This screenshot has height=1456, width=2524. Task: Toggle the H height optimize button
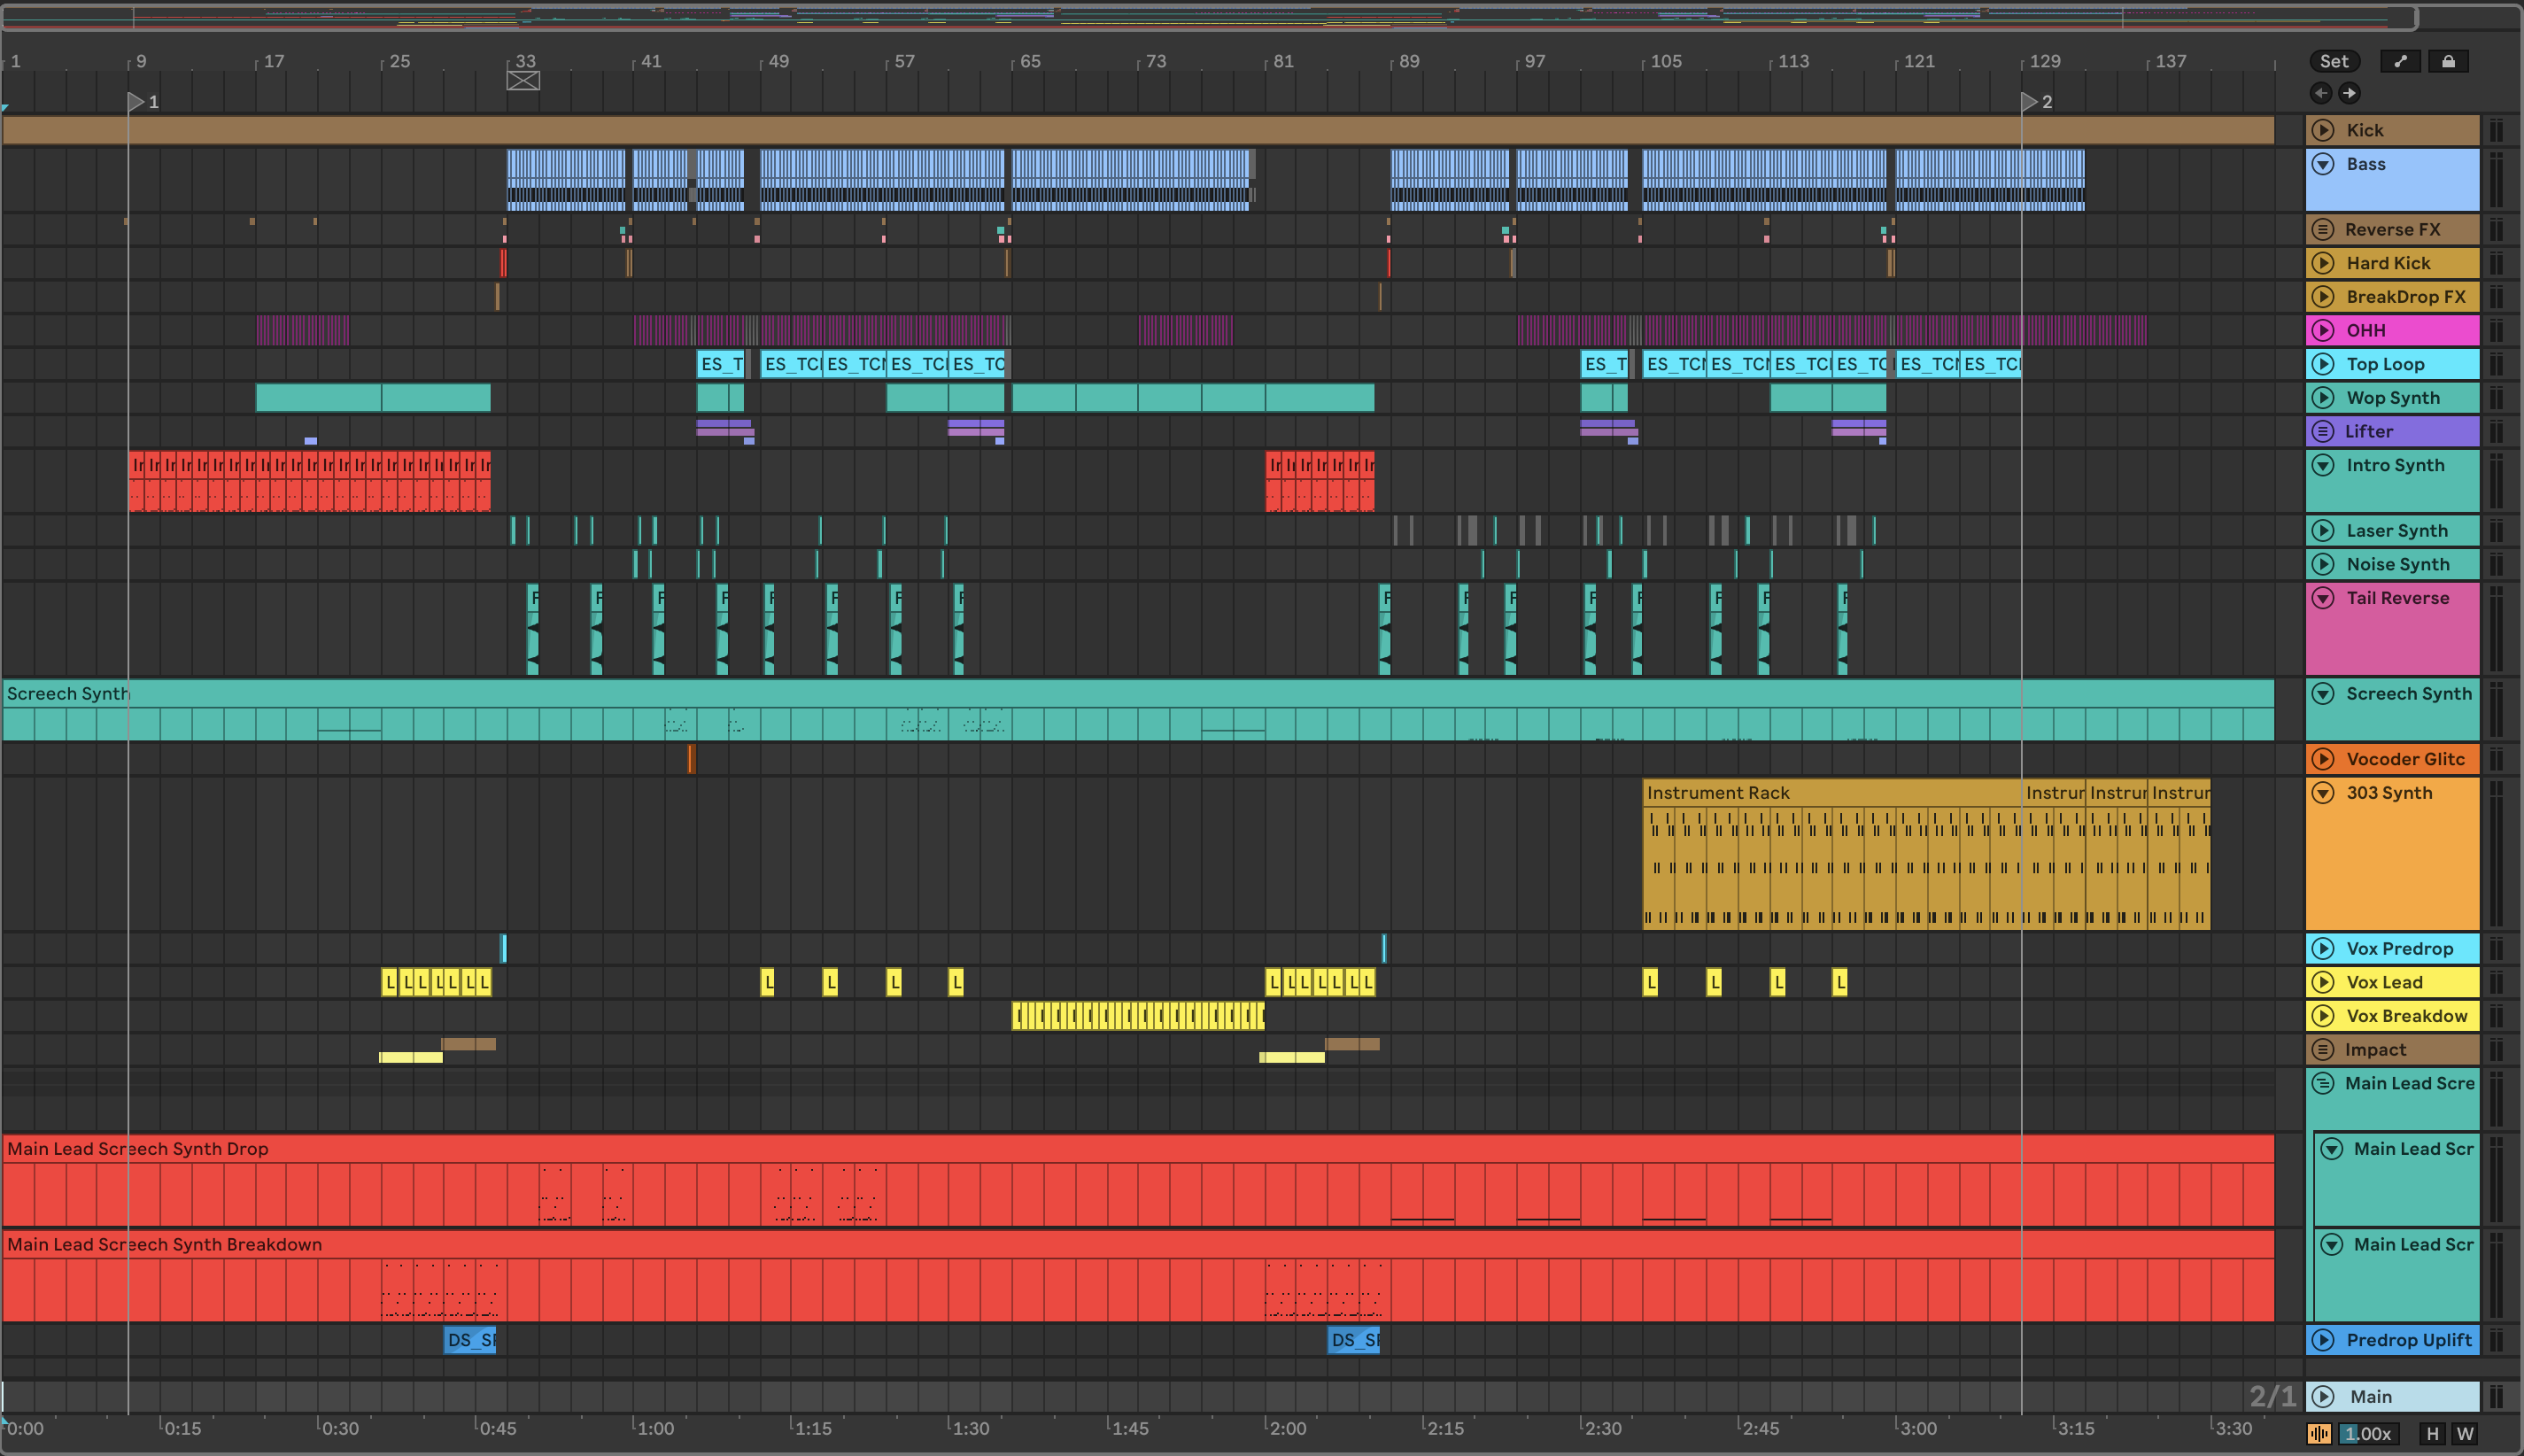click(2432, 1434)
